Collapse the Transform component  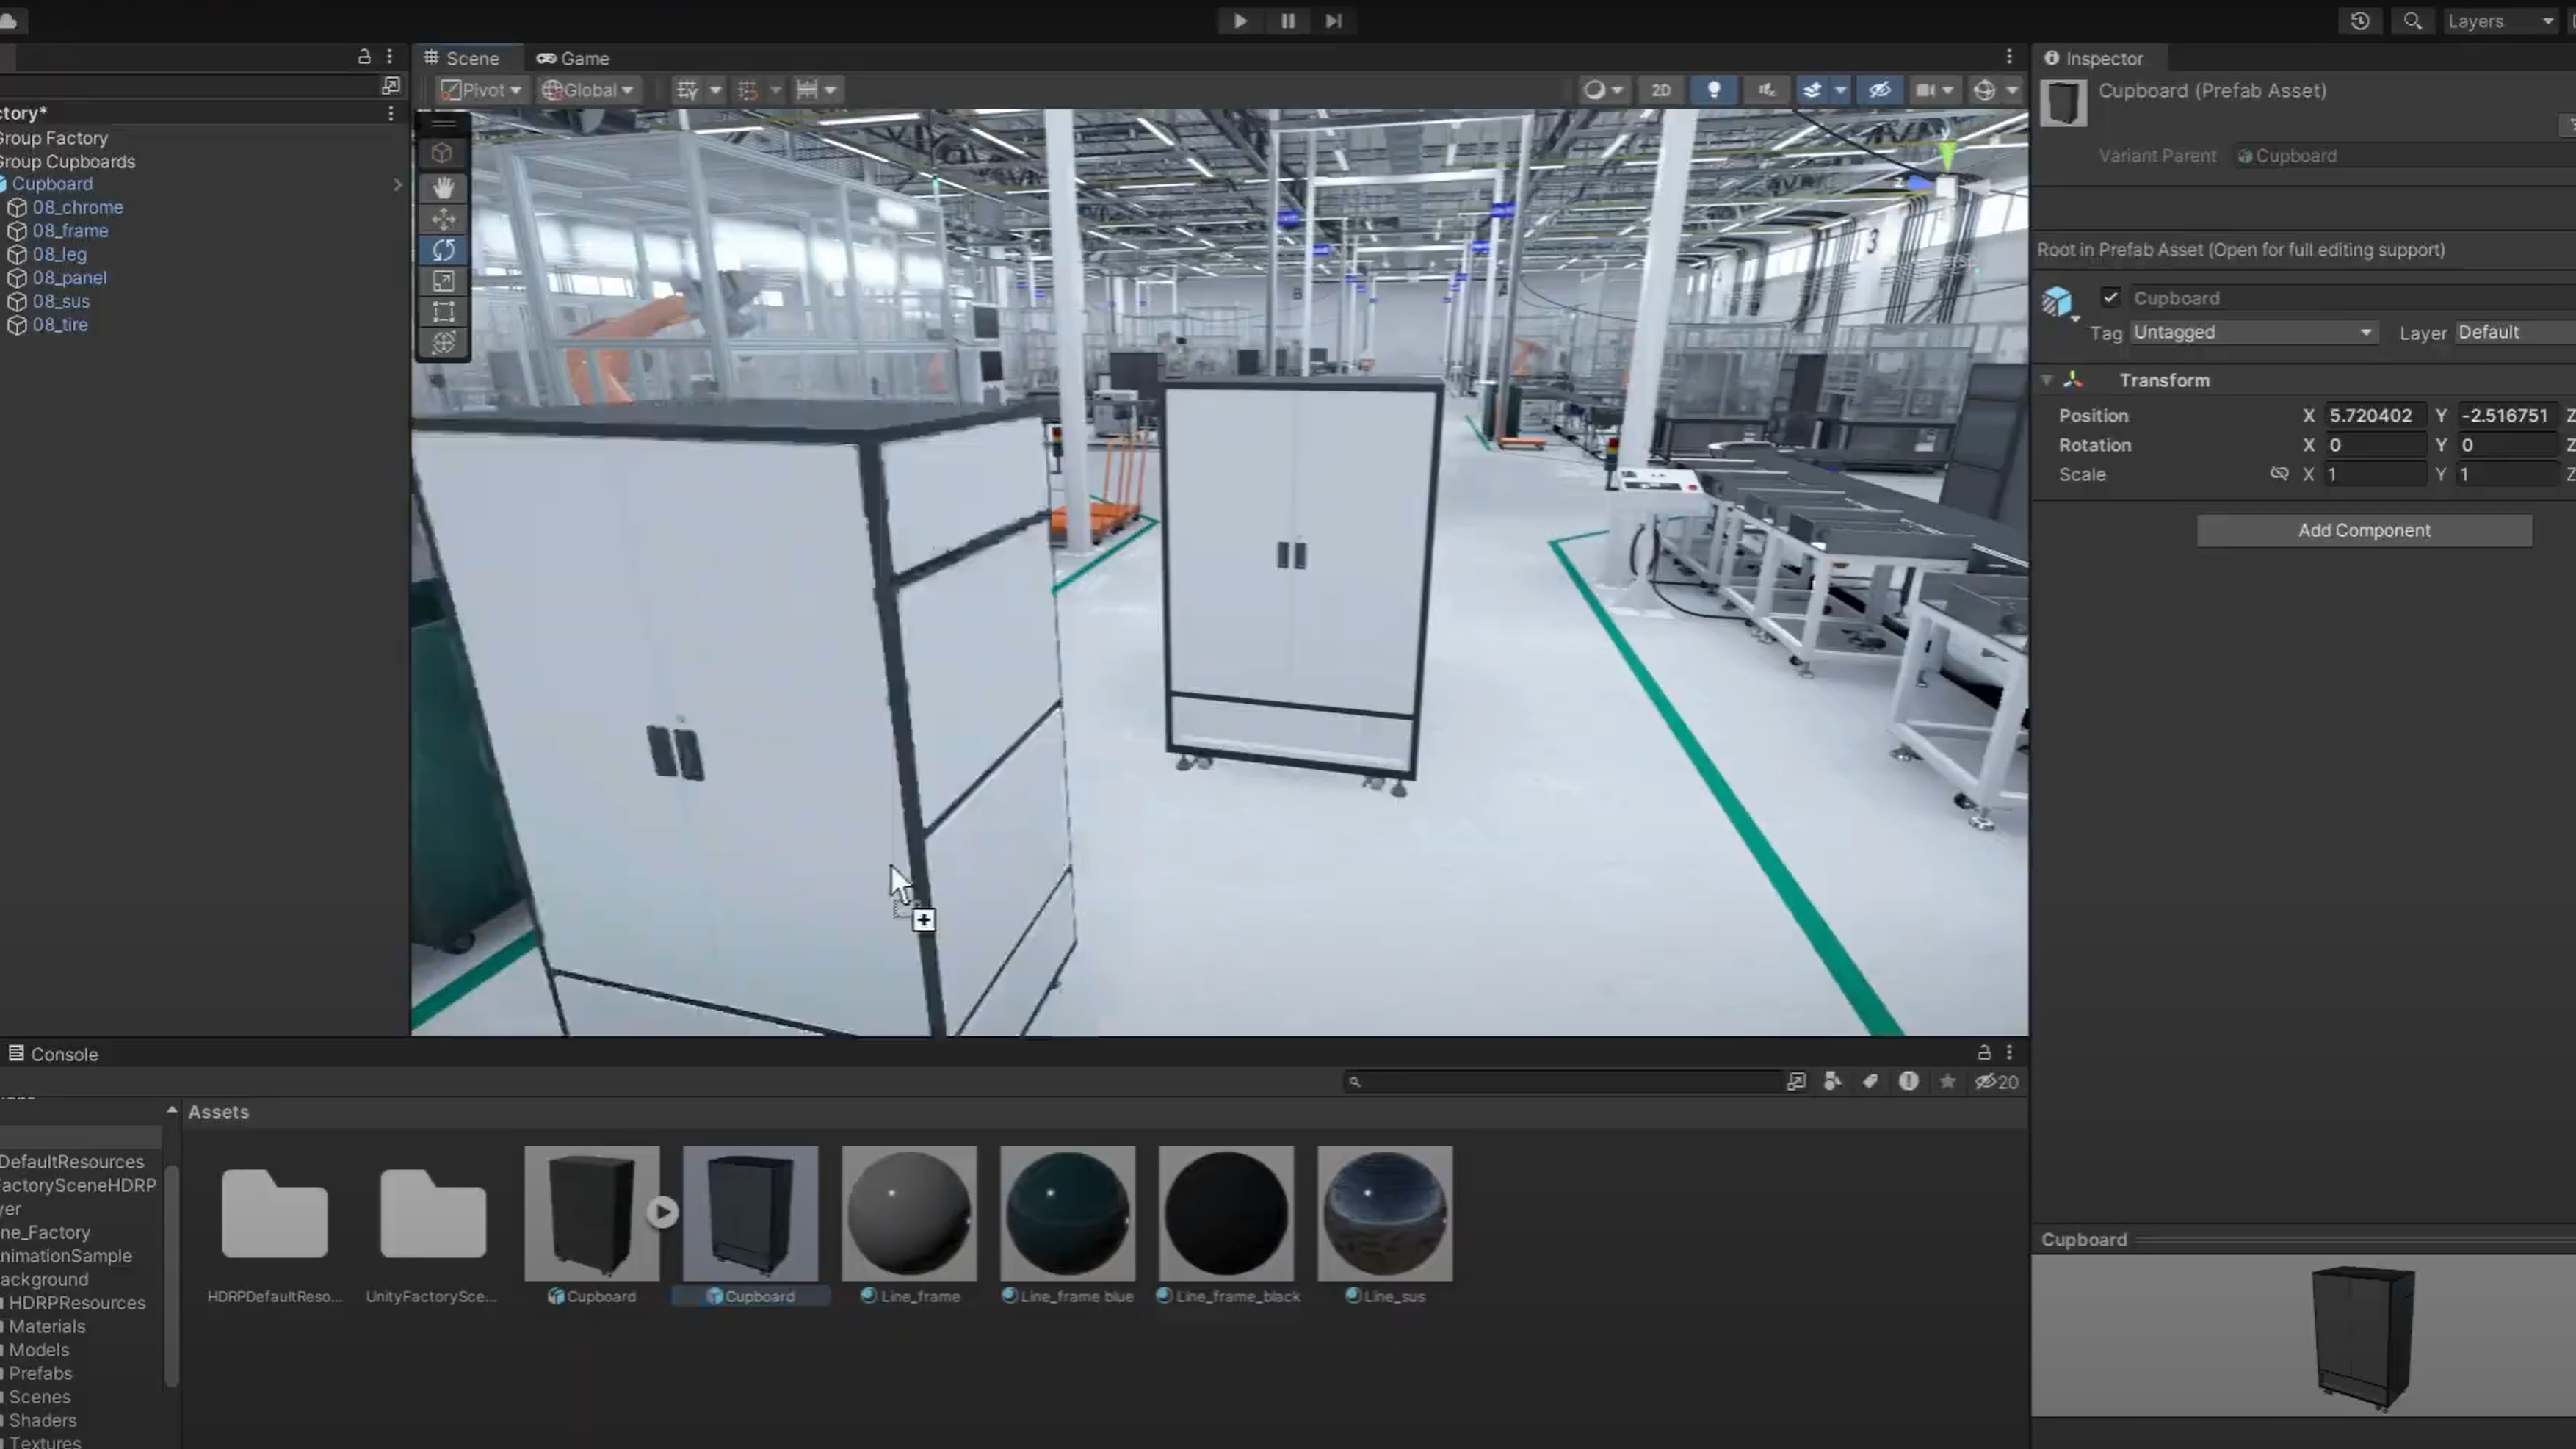pyautogui.click(x=2047, y=380)
